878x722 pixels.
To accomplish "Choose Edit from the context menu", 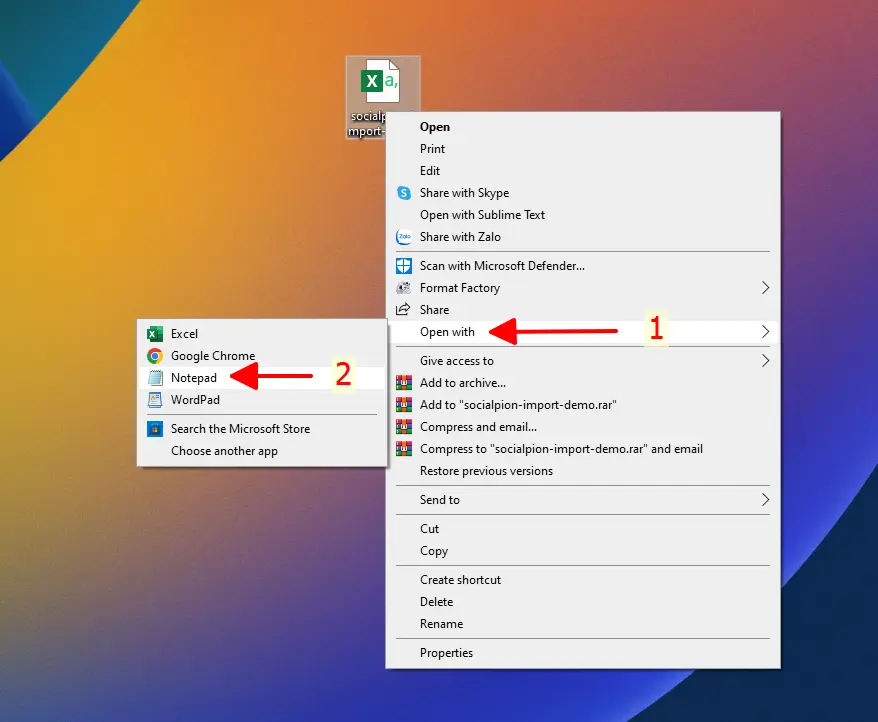I will (582, 171).
